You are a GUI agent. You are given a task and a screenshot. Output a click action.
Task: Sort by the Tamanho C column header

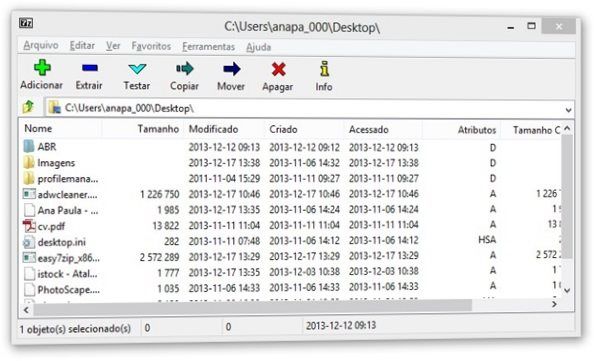(536, 130)
